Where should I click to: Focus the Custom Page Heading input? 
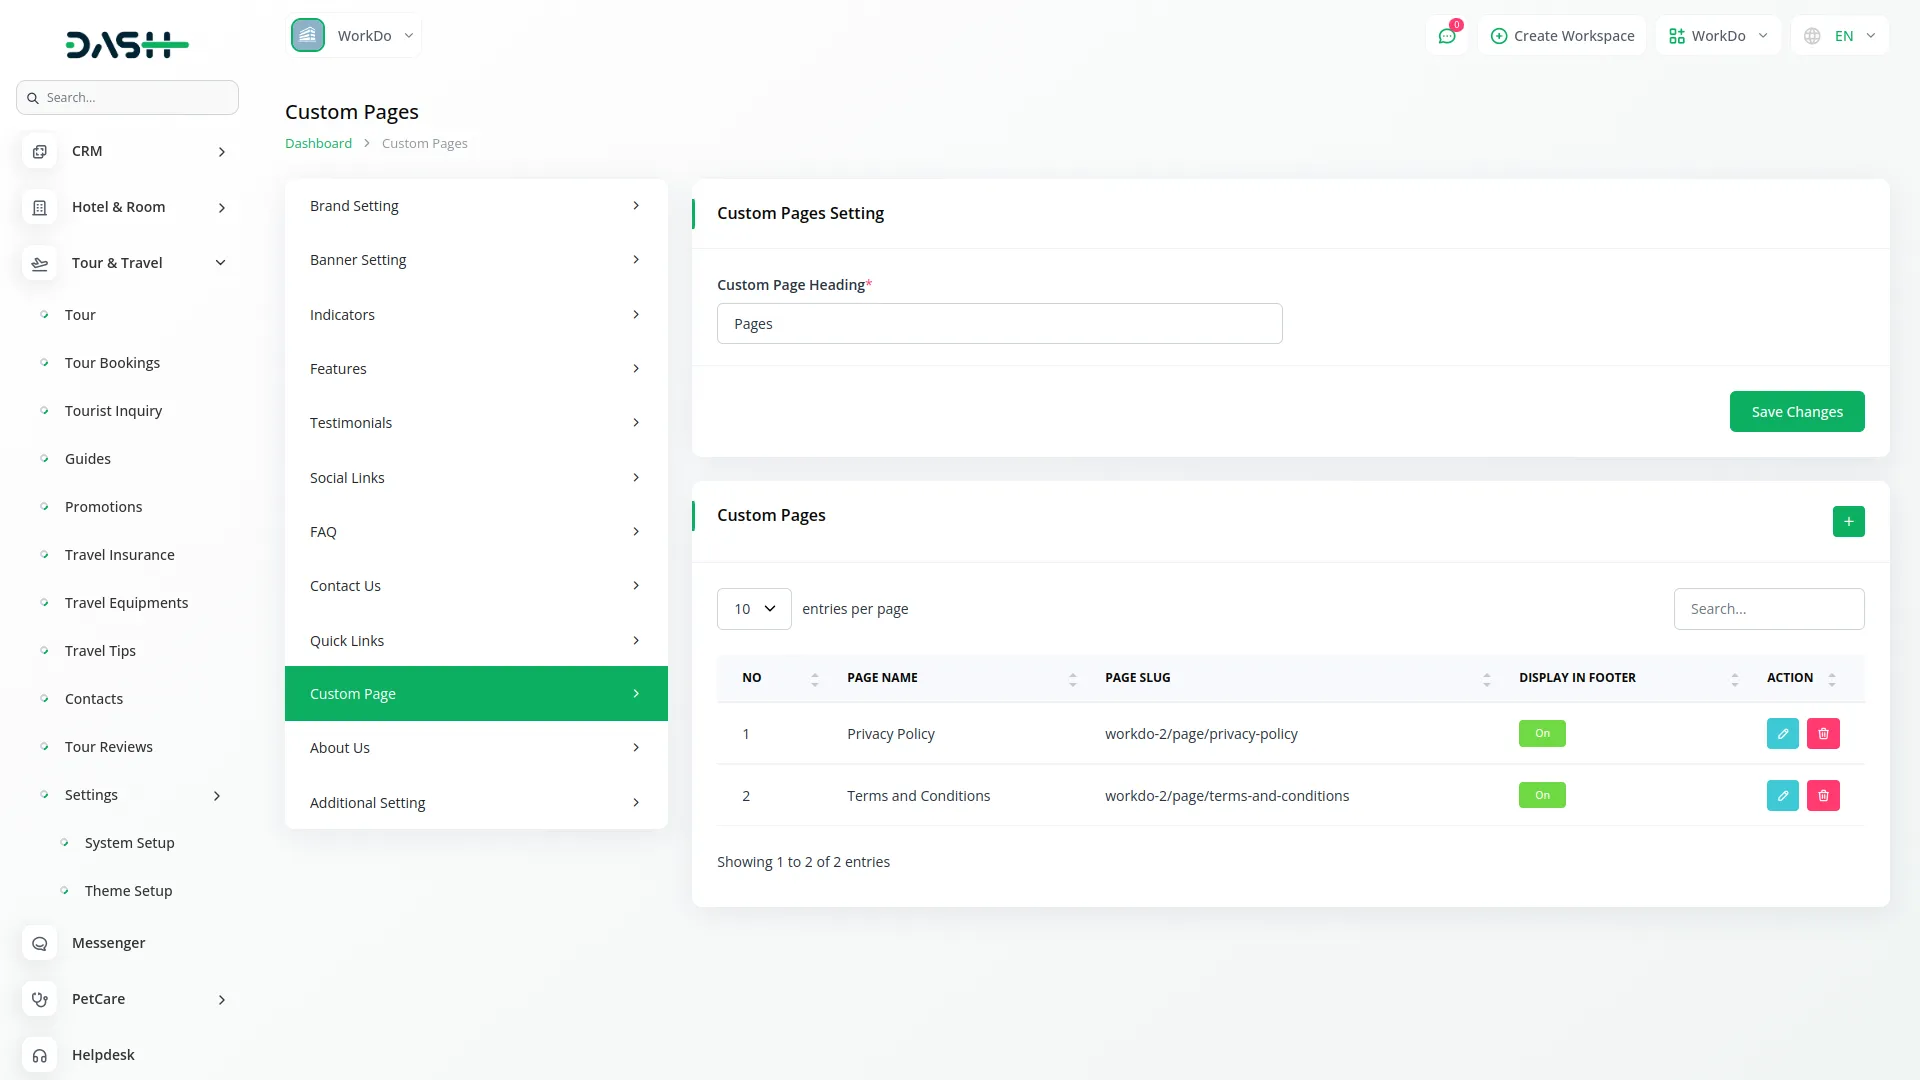(x=999, y=324)
